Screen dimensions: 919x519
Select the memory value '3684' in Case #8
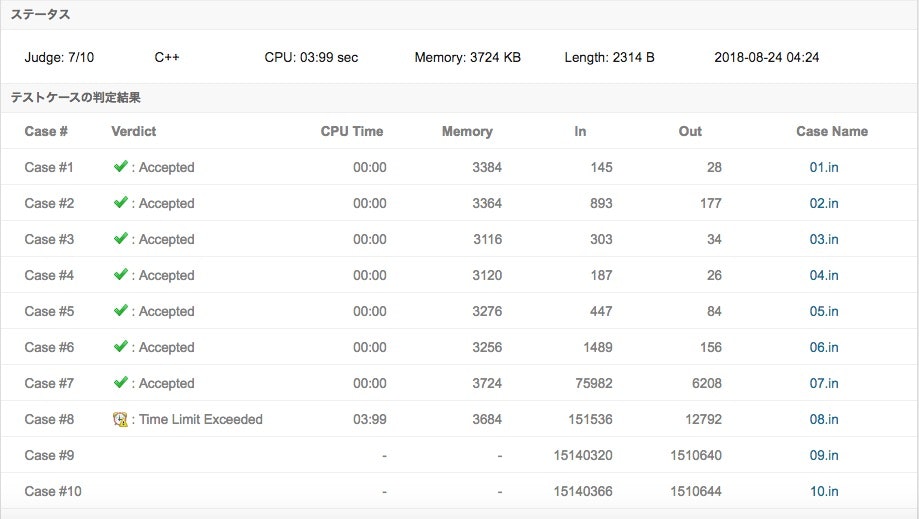coord(487,419)
